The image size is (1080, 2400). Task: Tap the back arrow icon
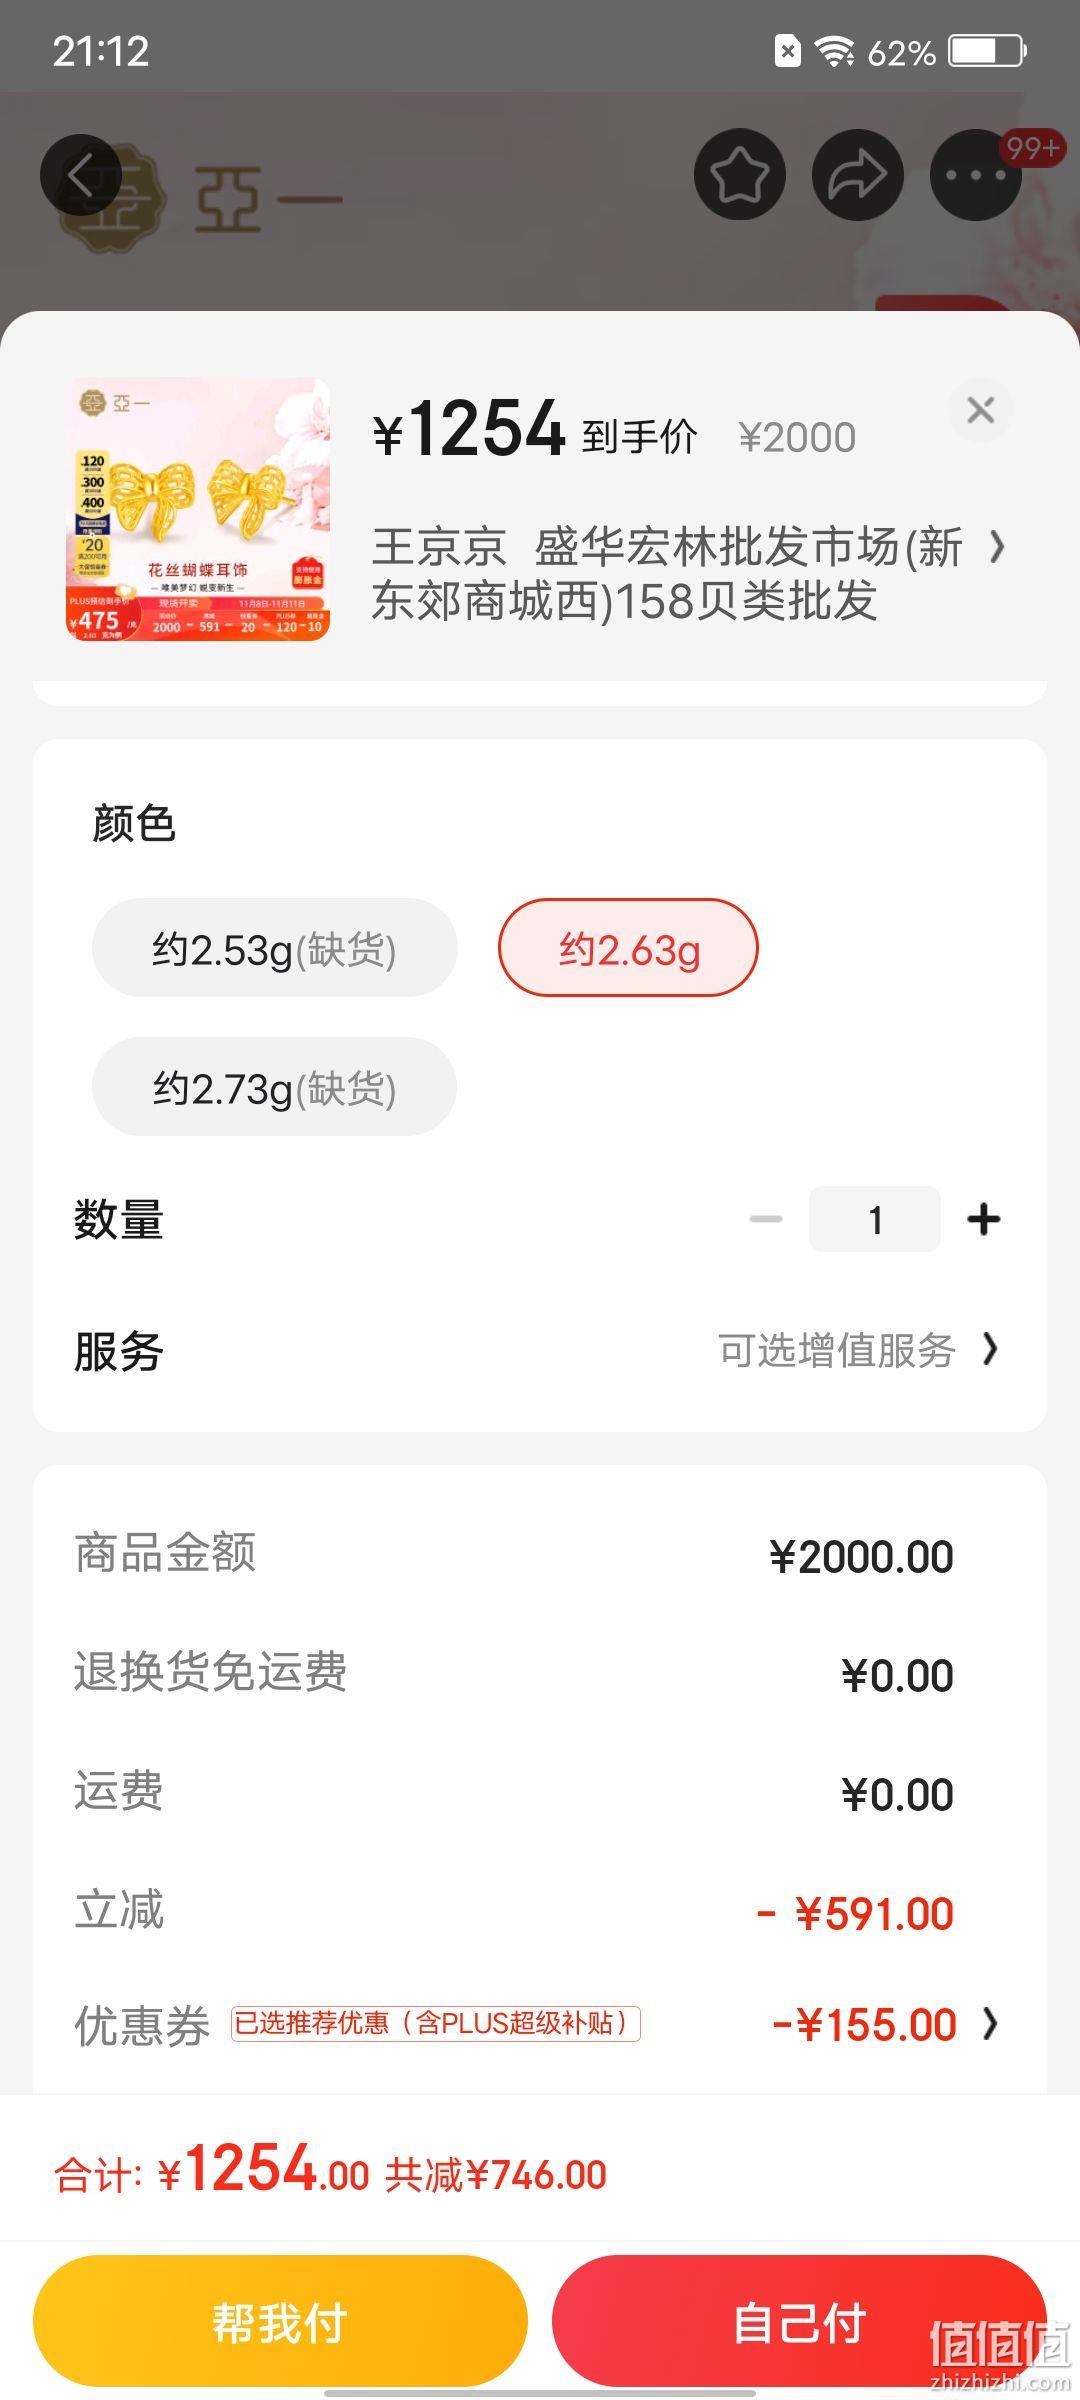pos(81,175)
